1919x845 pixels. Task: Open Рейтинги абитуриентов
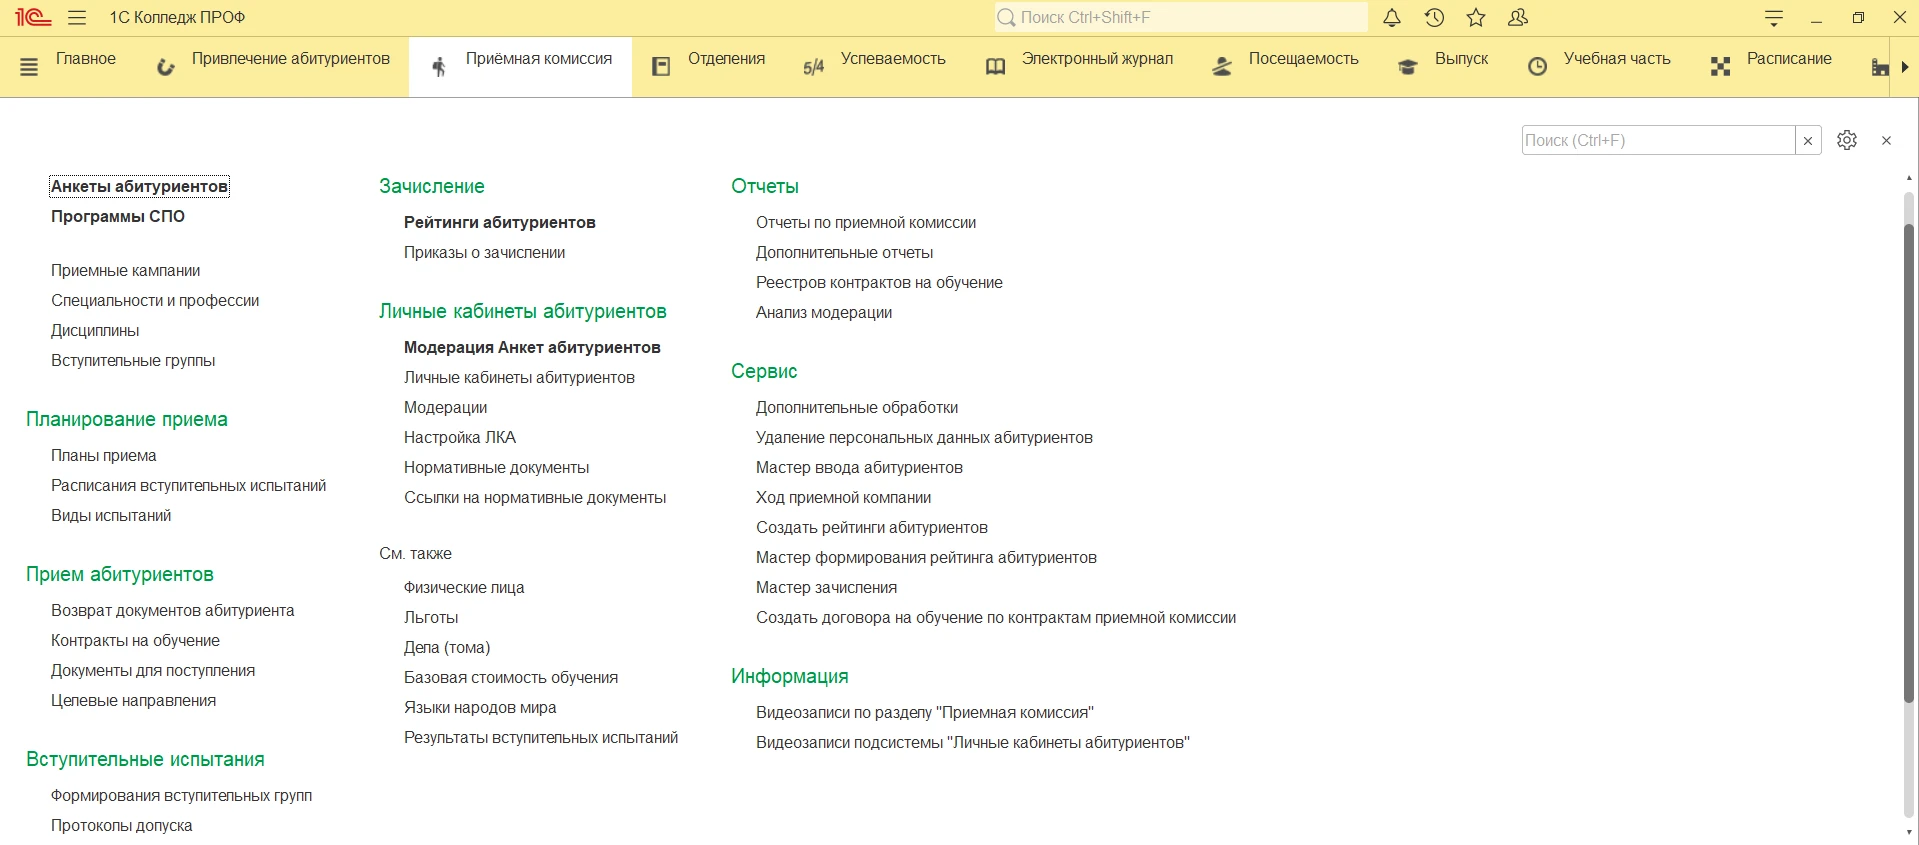pyautogui.click(x=500, y=222)
